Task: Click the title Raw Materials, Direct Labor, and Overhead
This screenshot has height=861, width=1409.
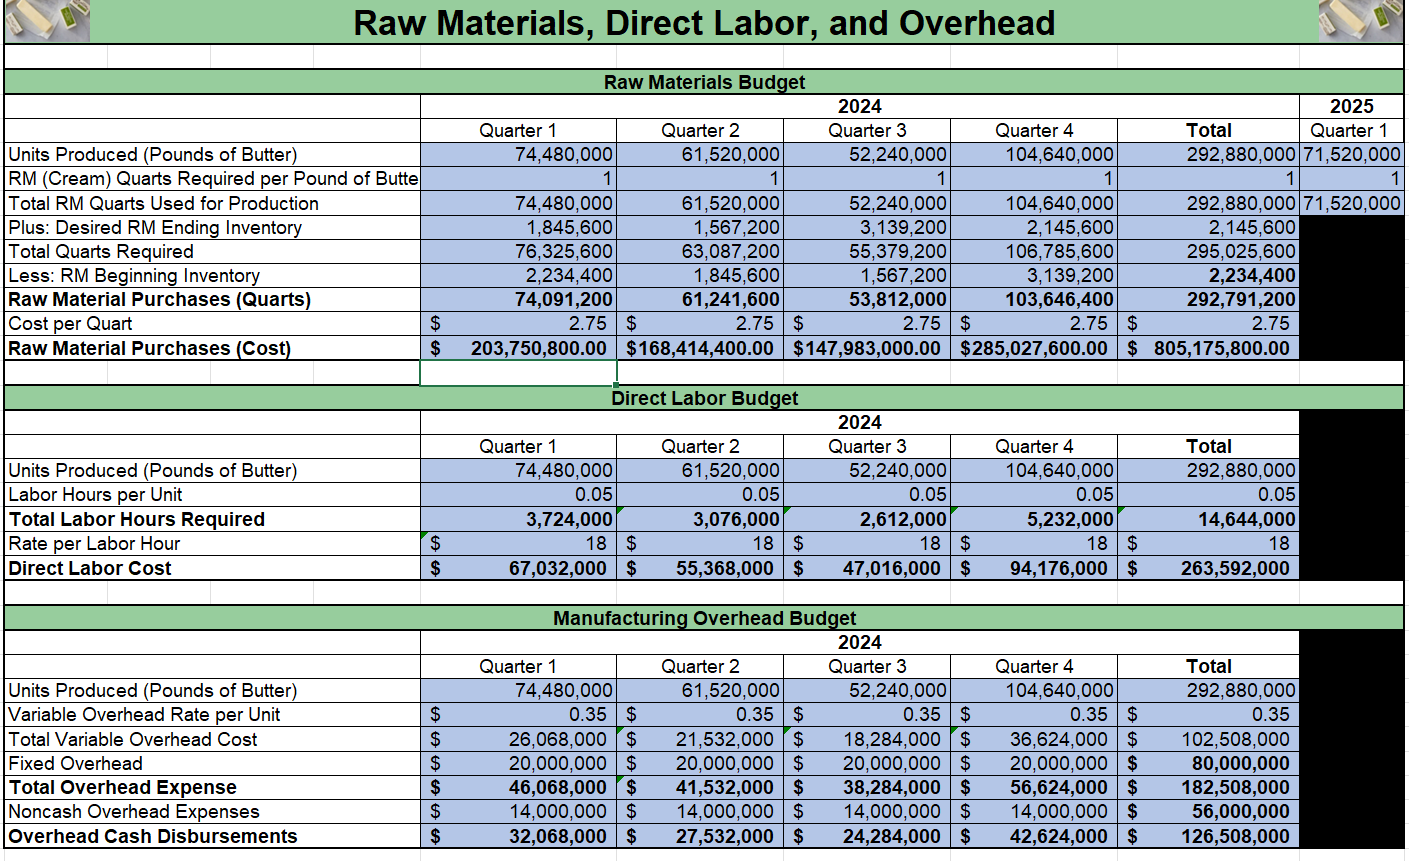Action: pos(704,22)
